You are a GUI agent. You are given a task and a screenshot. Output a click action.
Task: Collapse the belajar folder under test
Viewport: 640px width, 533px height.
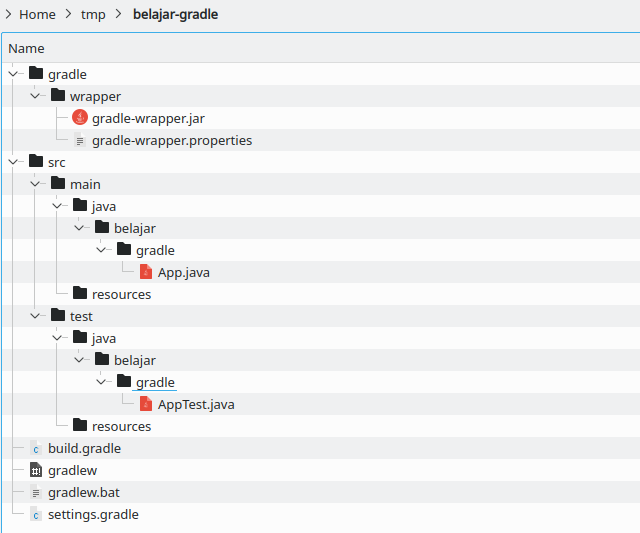coord(79,360)
